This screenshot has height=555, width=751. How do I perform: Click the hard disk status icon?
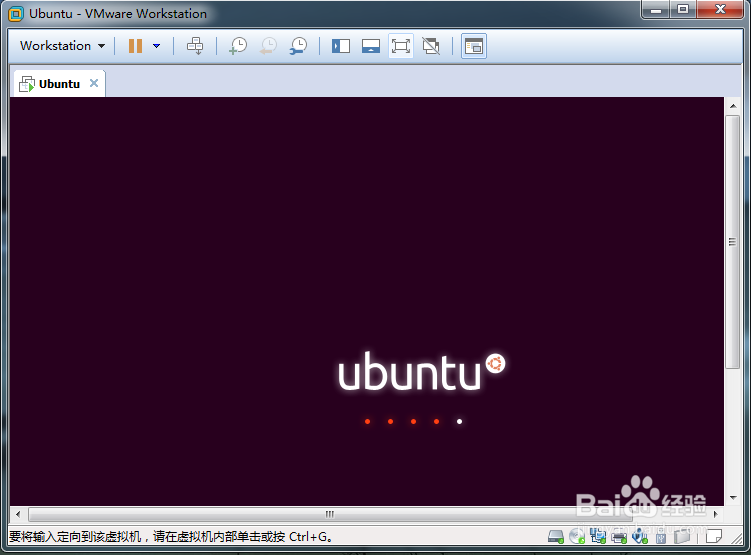click(556, 536)
